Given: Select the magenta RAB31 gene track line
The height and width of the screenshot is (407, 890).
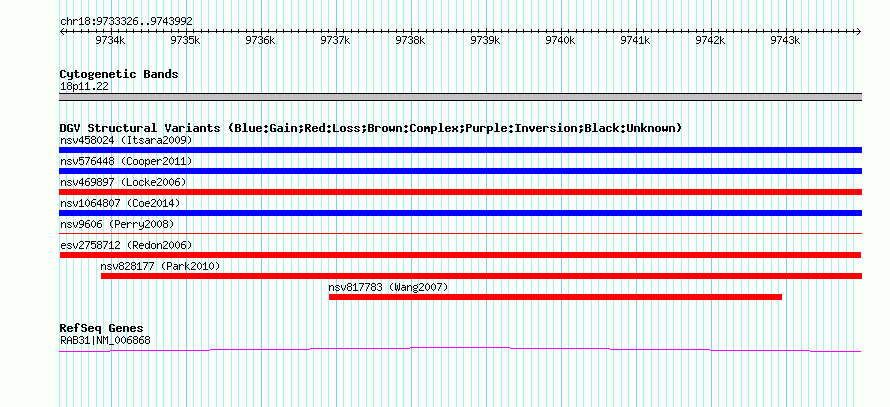Looking at the screenshot, I should (x=460, y=350).
